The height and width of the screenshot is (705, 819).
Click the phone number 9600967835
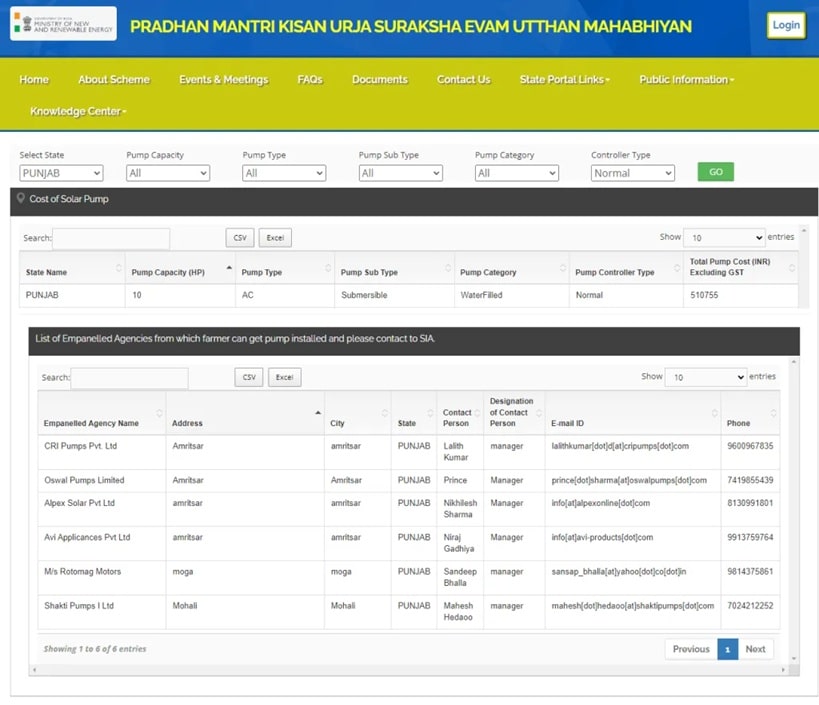tap(750, 446)
